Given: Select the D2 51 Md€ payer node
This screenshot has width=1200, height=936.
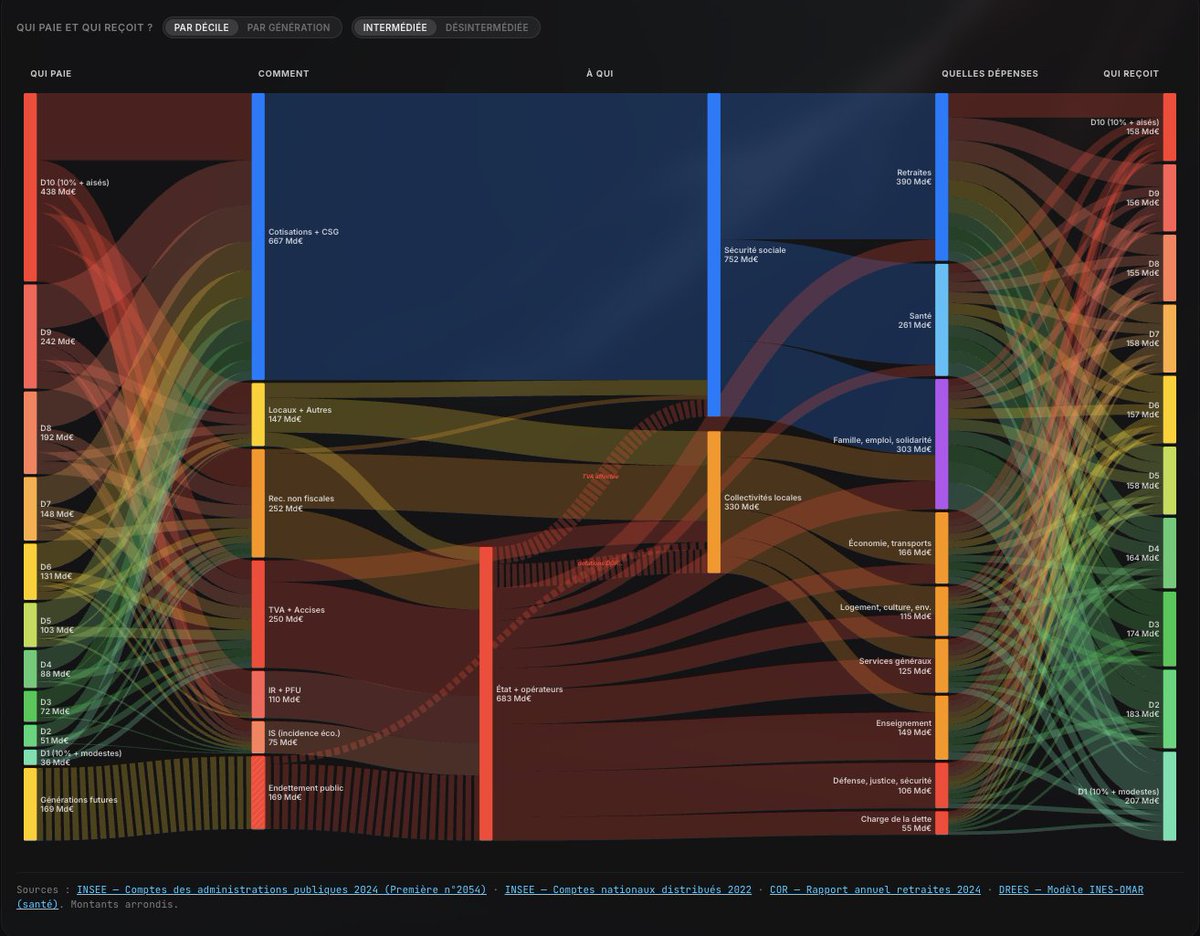Looking at the screenshot, I should coord(30,736).
